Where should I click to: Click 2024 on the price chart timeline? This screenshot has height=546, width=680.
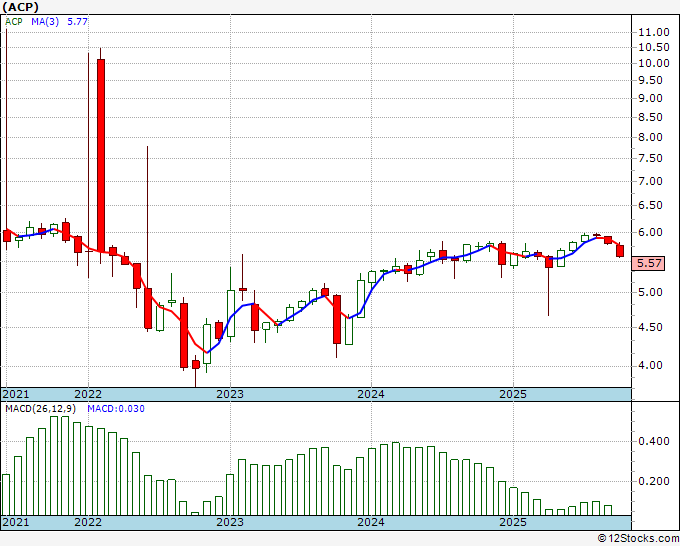(x=371, y=394)
